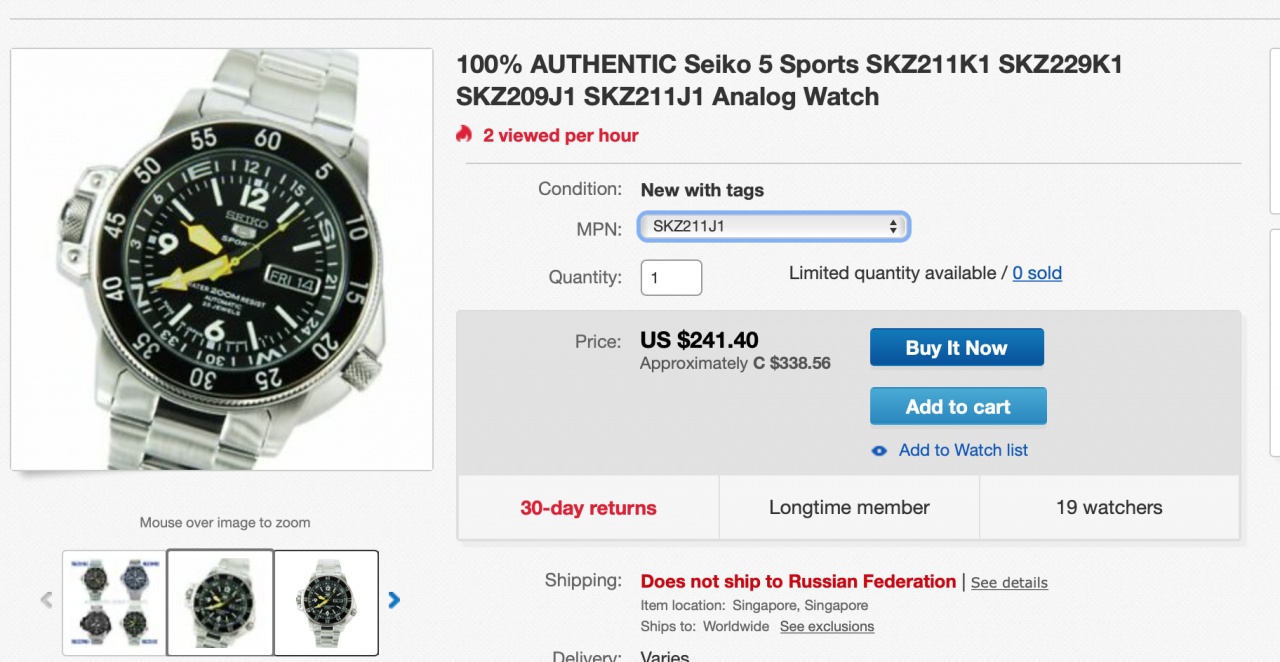Click the Add to Watch list link
Image resolution: width=1280 pixels, height=662 pixels.
963,451
